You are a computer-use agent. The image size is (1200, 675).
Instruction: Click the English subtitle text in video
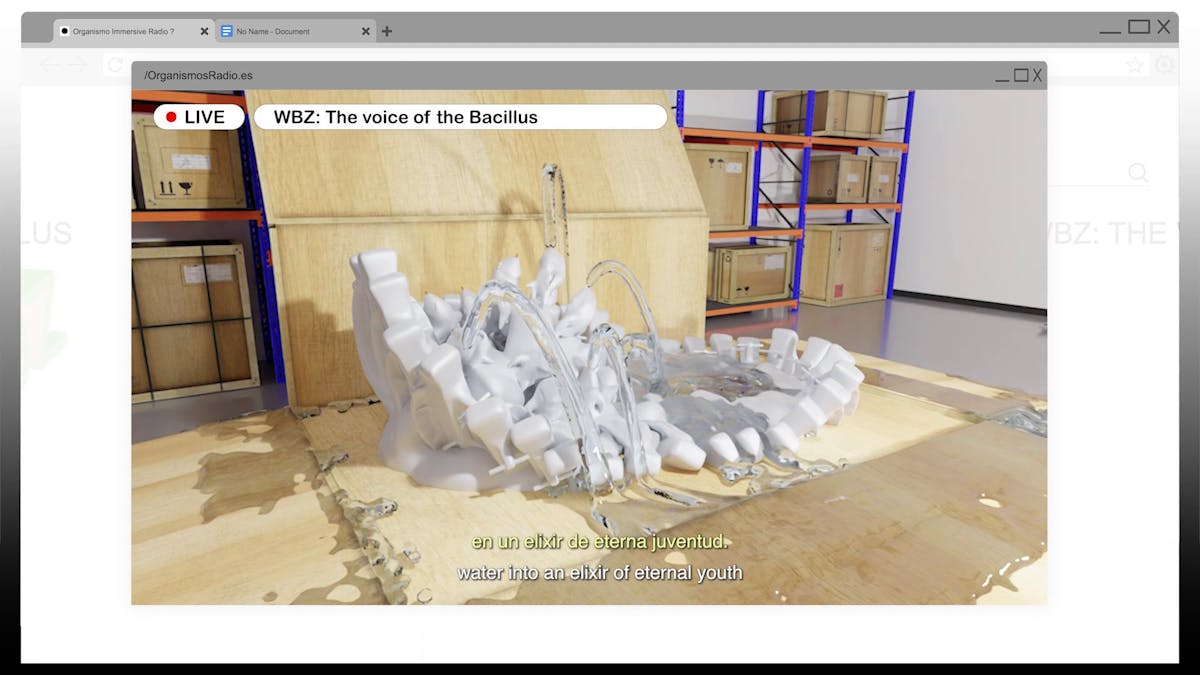pyautogui.click(x=599, y=573)
